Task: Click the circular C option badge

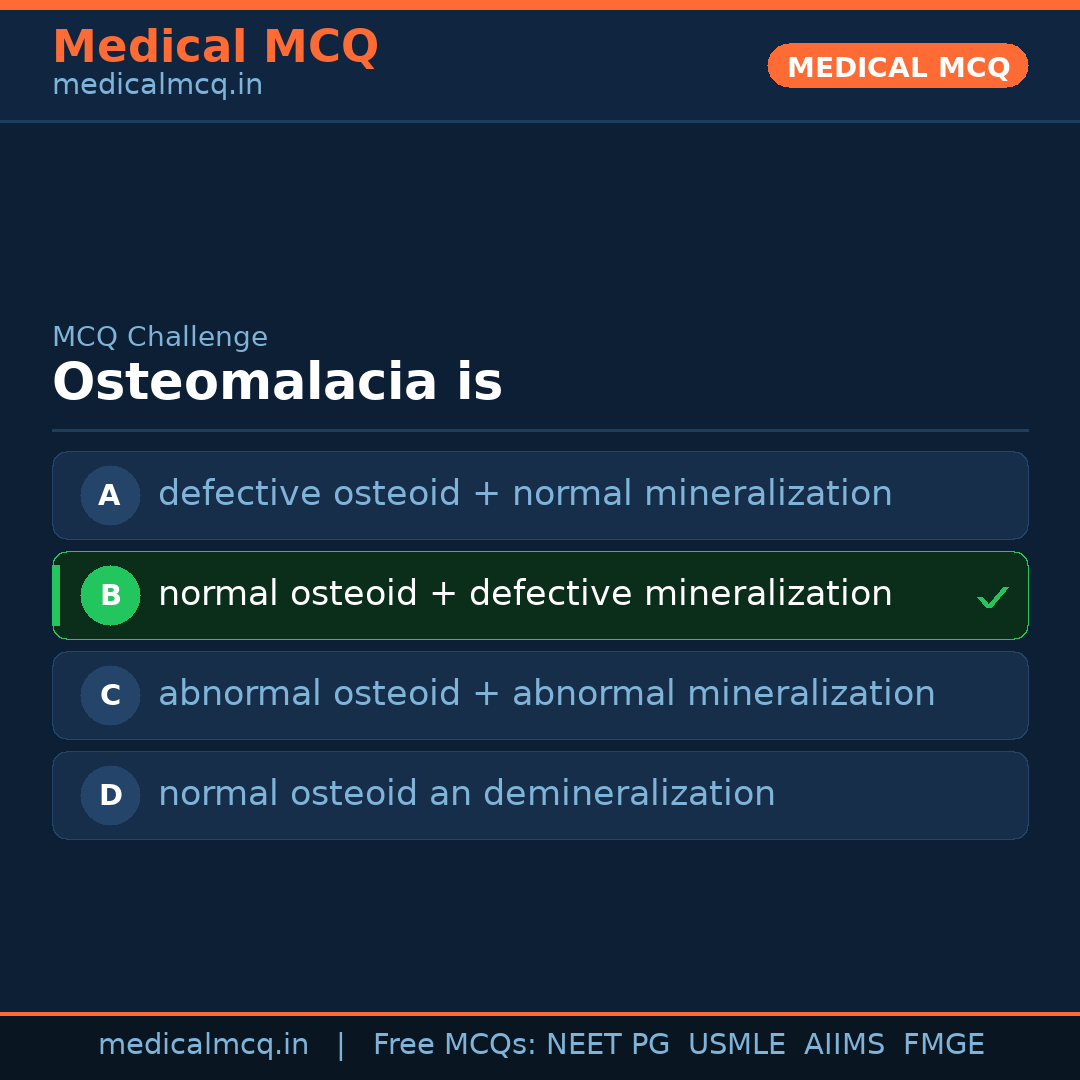Action: pos(110,695)
